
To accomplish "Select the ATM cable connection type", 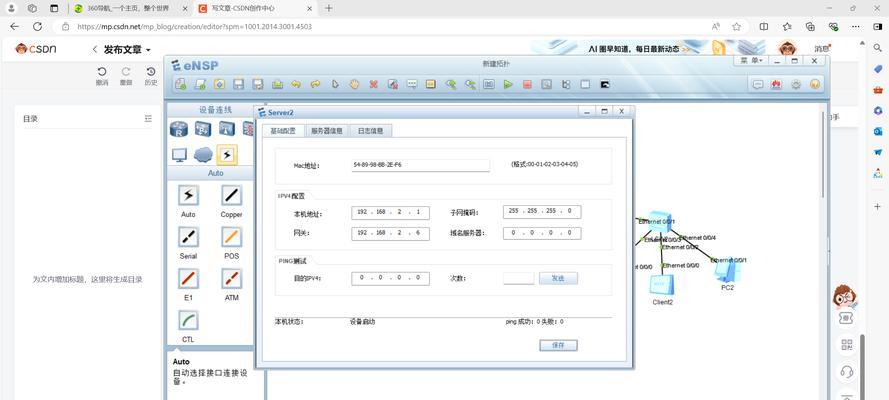I will coord(231,279).
